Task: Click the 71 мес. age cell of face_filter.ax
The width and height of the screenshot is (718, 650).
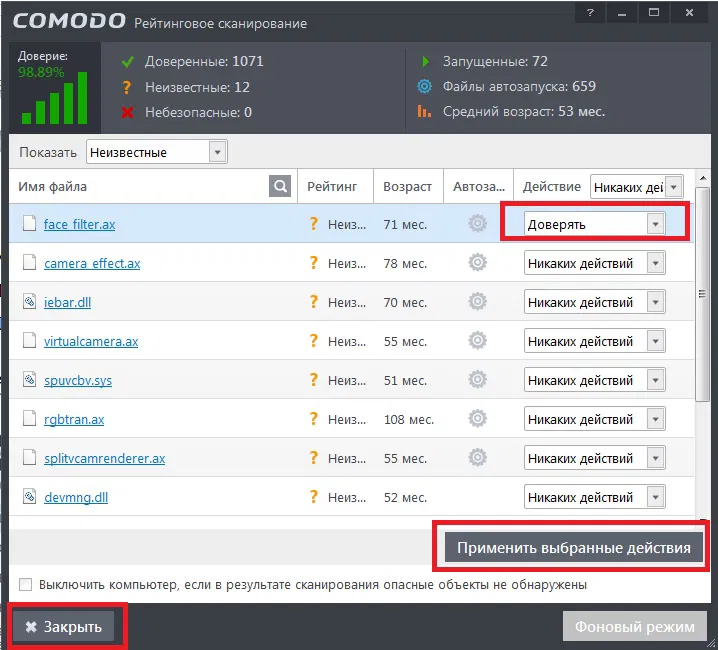Action: (405, 224)
